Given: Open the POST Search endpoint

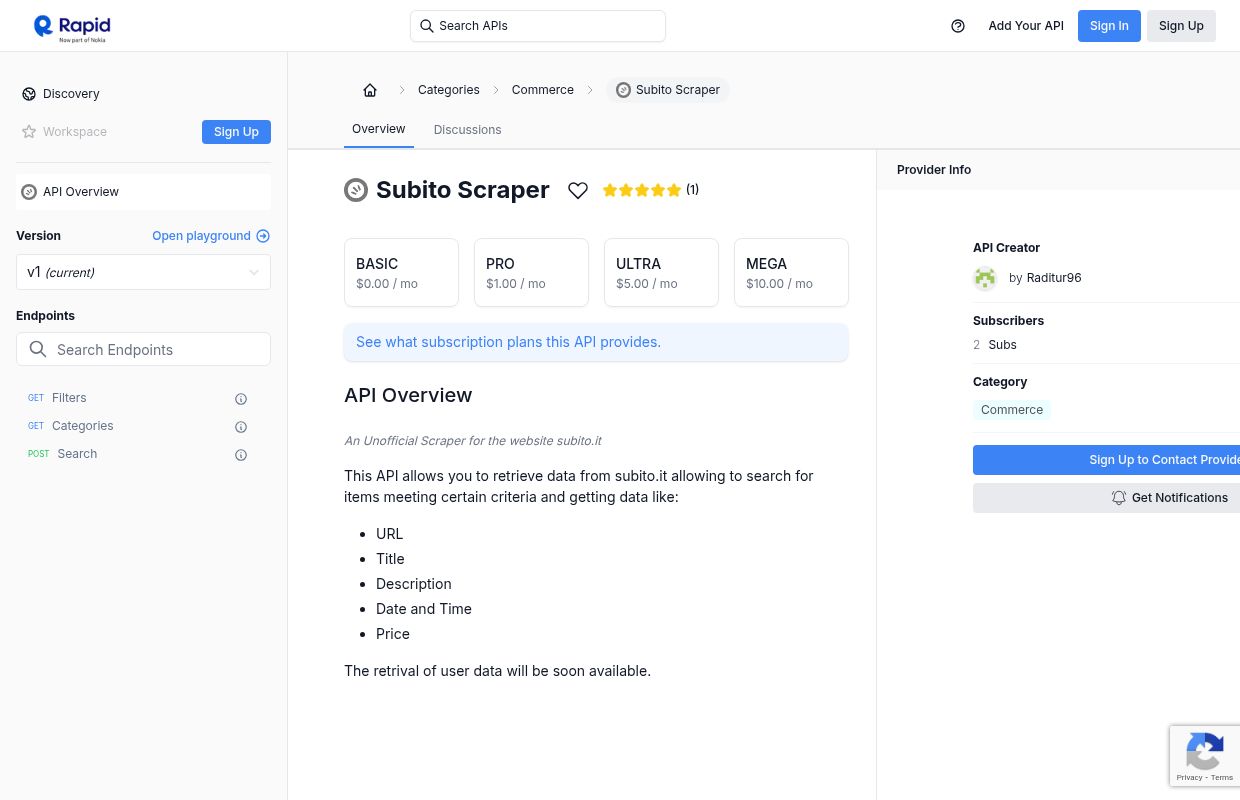Looking at the screenshot, I should (x=77, y=454).
